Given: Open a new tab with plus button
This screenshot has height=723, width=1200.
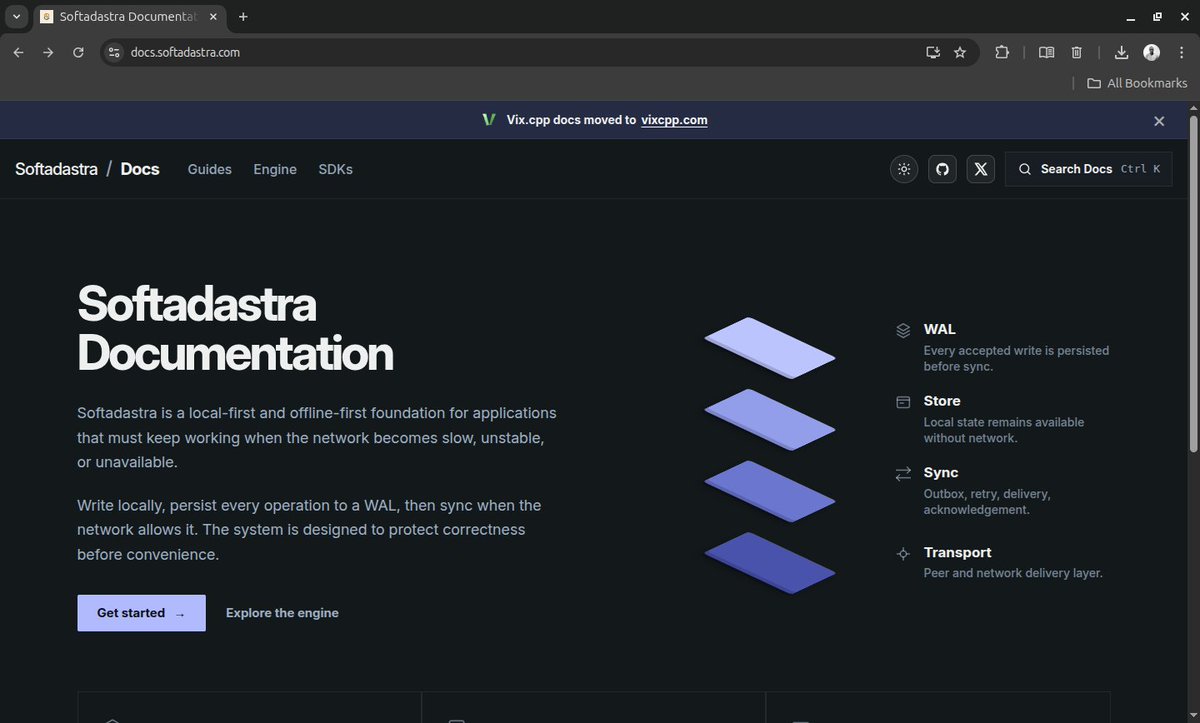Looking at the screenshot, I should (243, 17).
